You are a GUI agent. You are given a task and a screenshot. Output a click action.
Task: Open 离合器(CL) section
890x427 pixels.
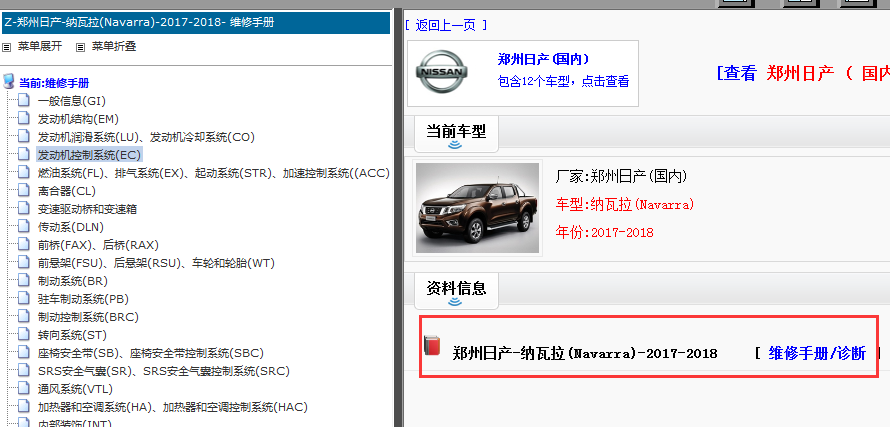coord(67,191)
